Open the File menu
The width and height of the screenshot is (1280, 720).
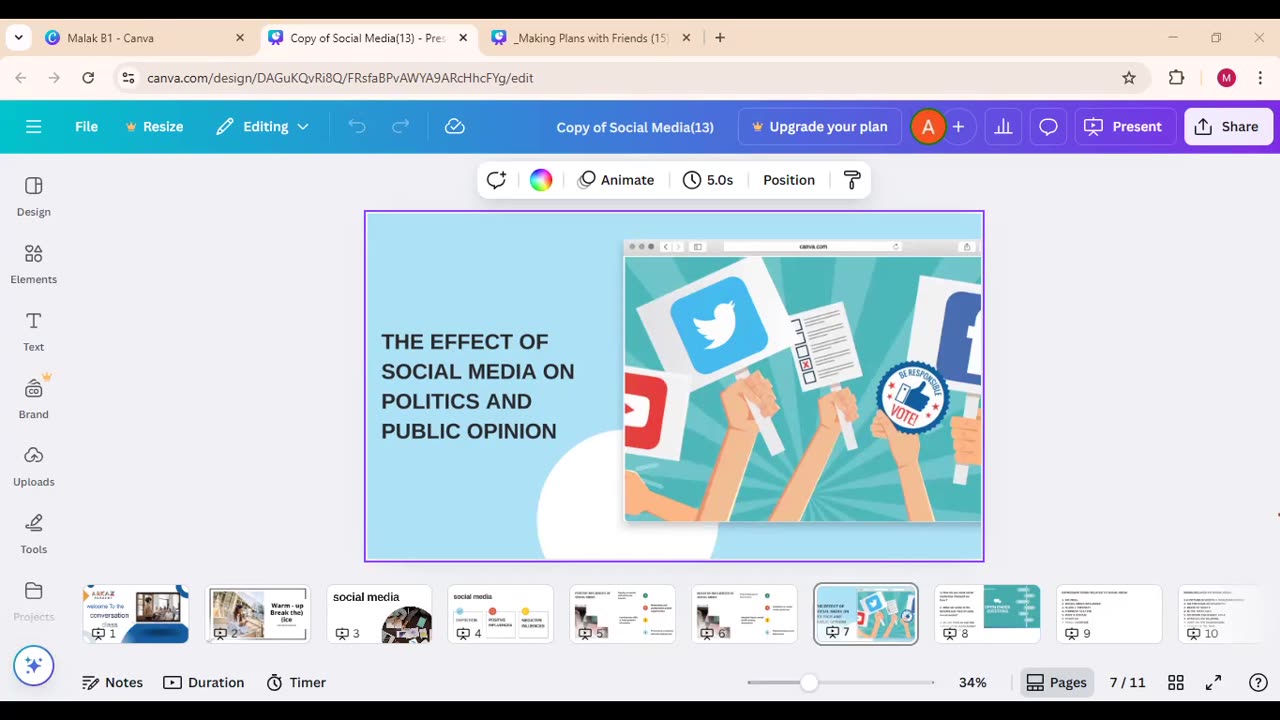86,127
